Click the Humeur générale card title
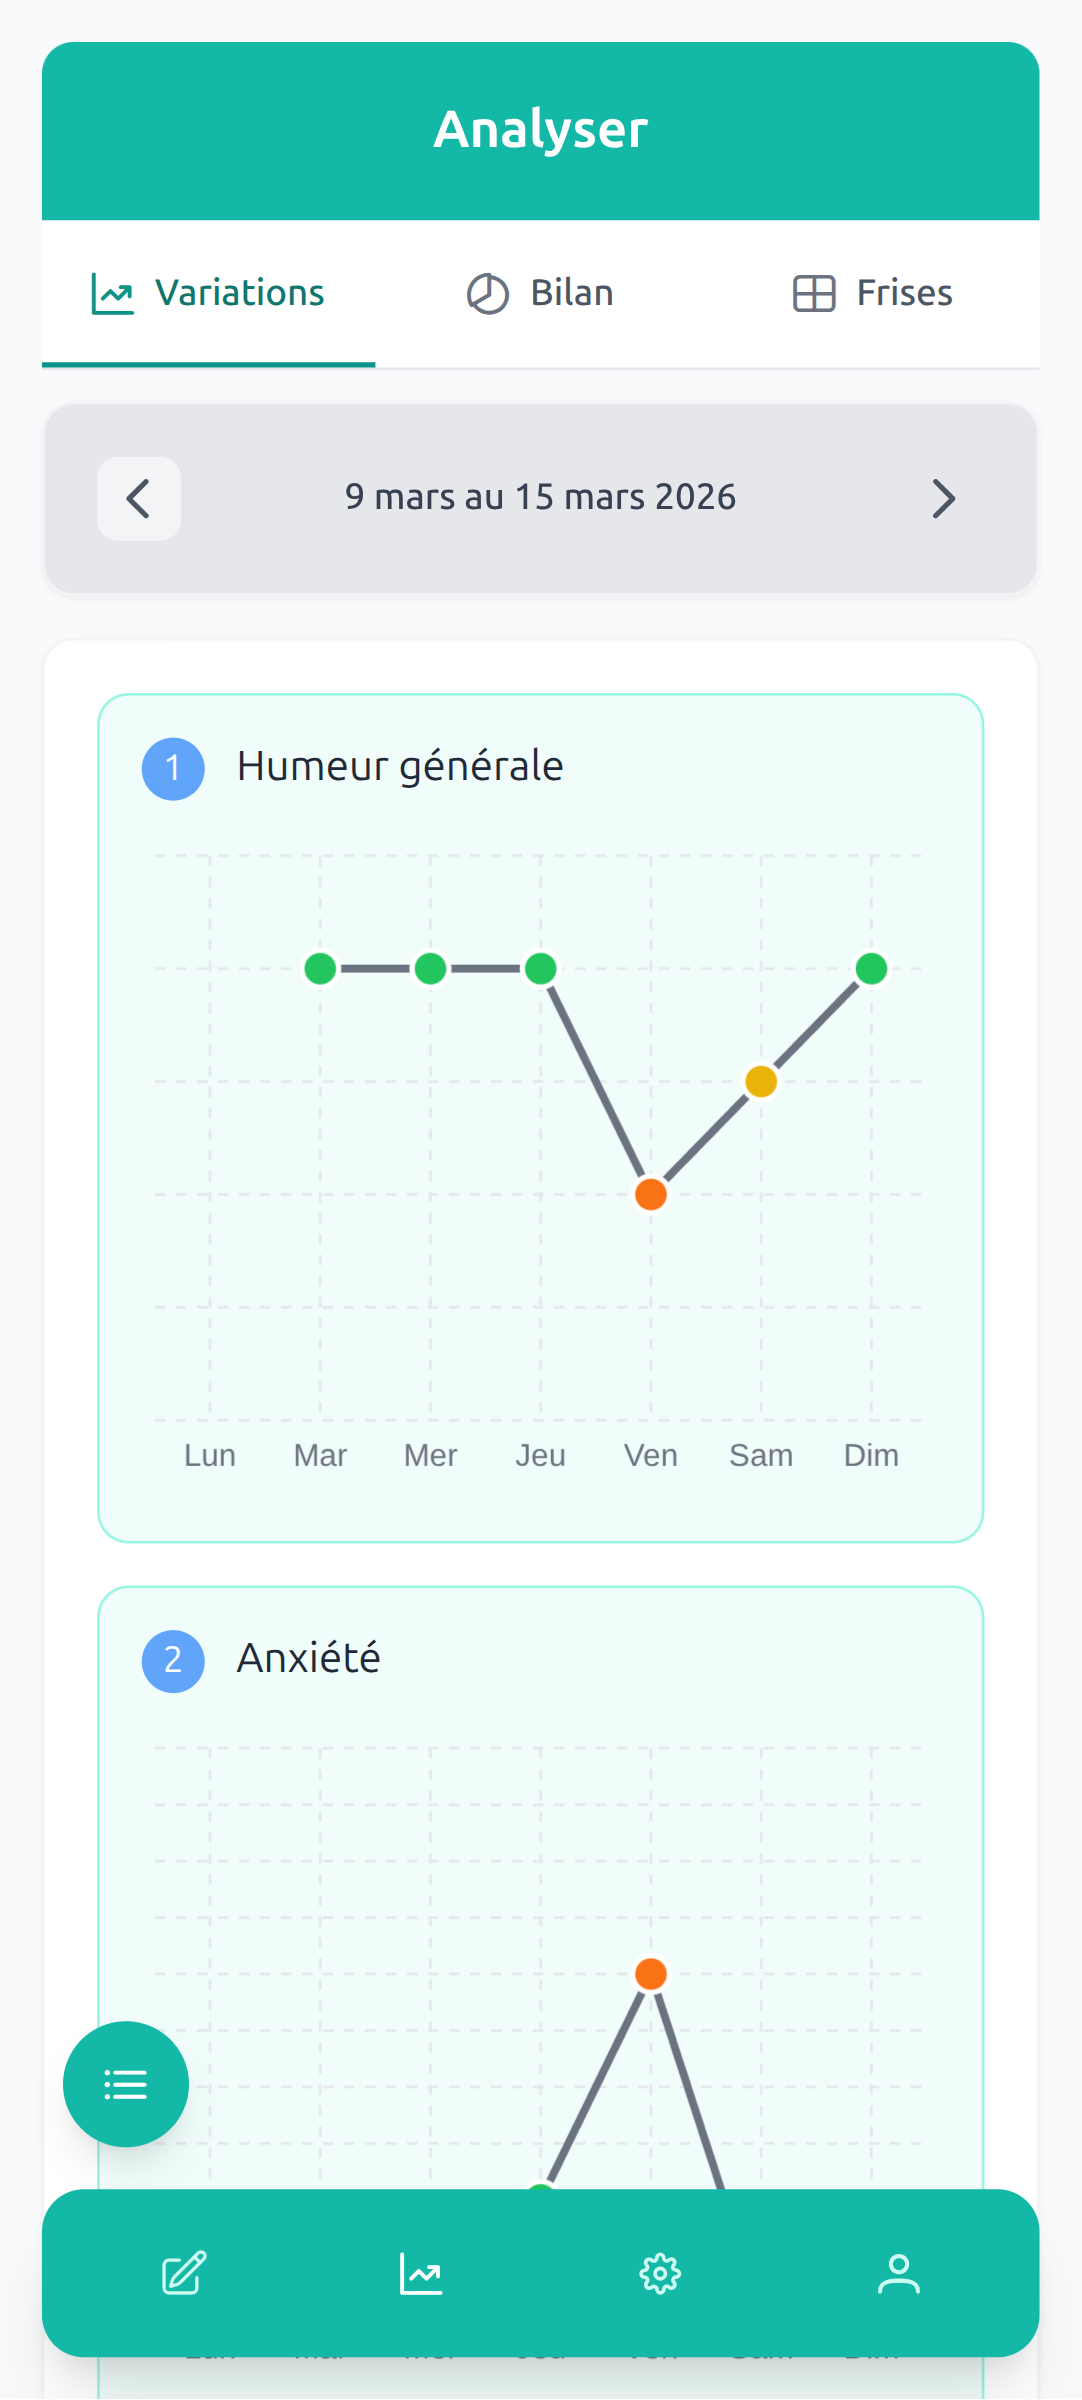1082x2400 pixels. pos(400,766)
